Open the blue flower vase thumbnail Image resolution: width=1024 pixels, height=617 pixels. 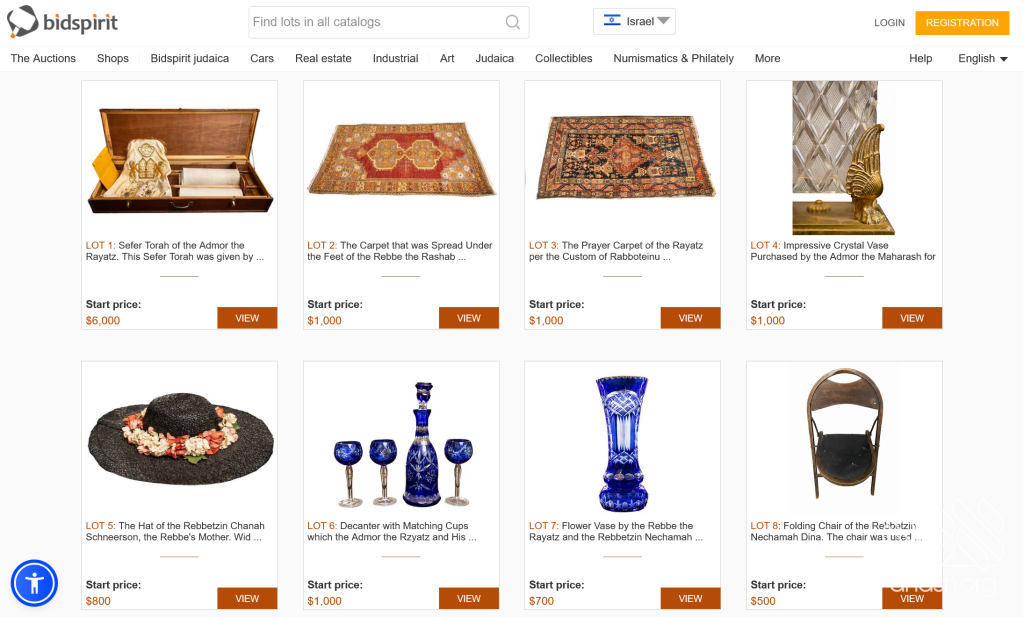pyautogui.click(x=622, y=443)
